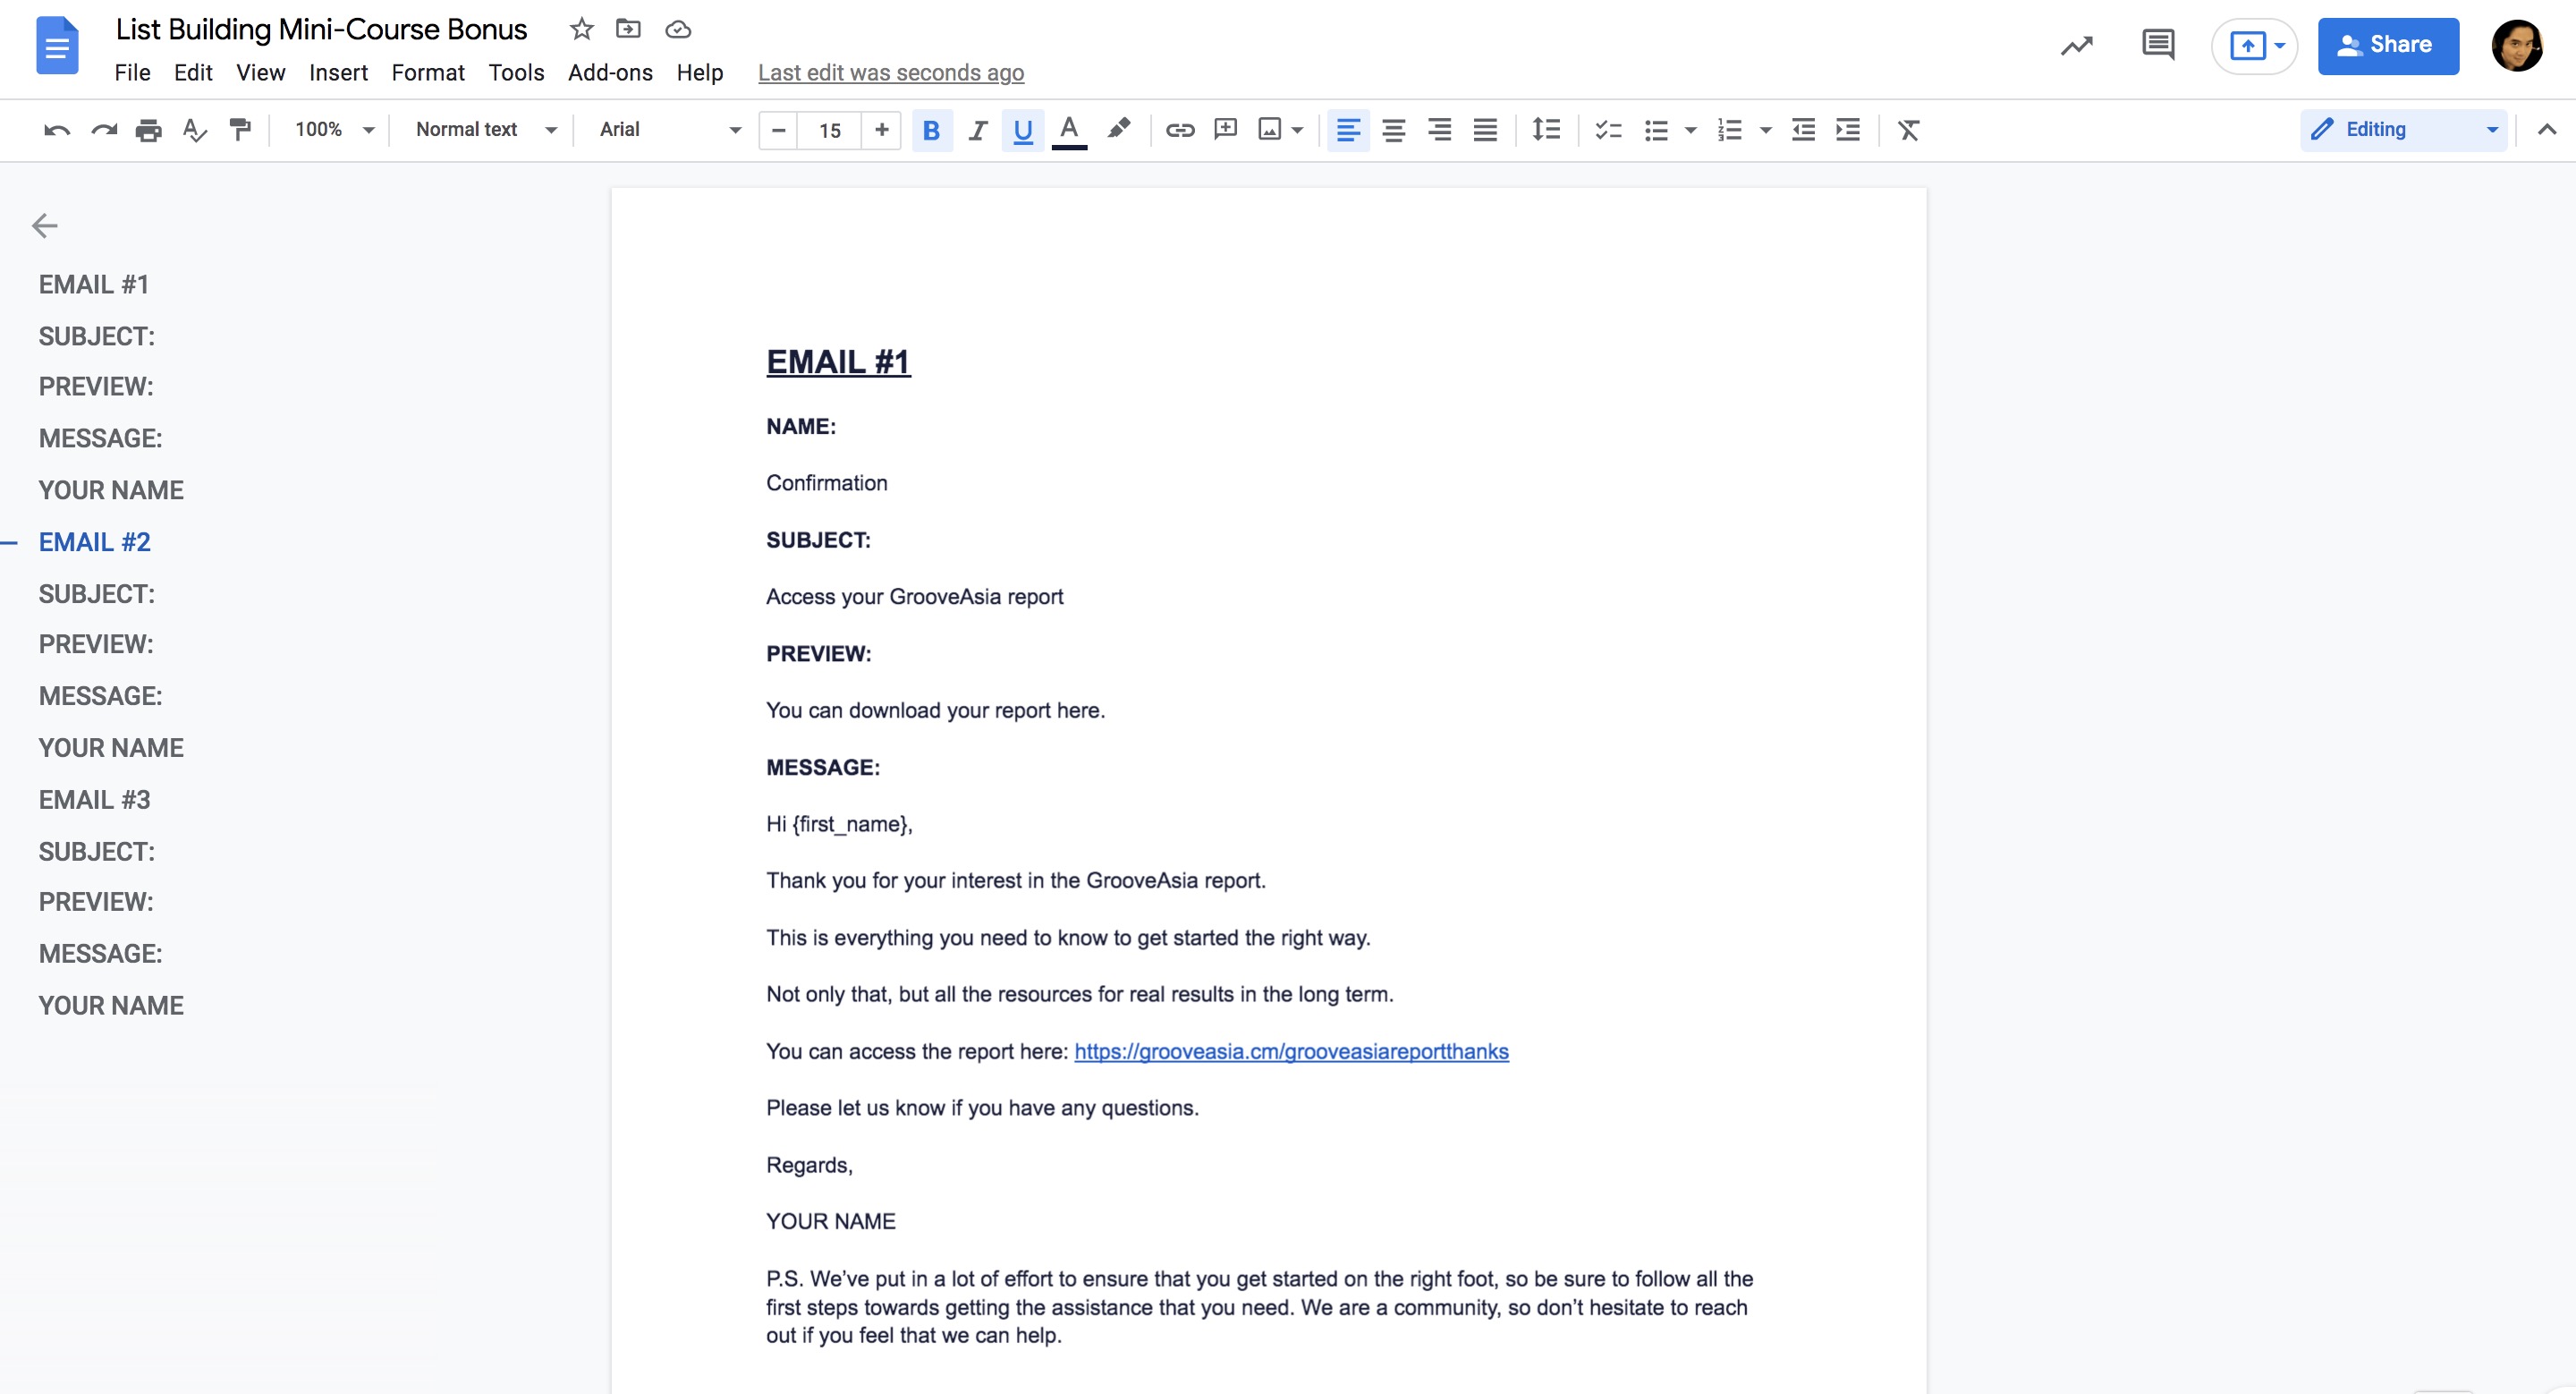Image resolution: width=2576 pixels, height=1394 pixels.
Task: Open the grooveasiareportthanks hyperlink
Action: (x=1291, y=1052)
